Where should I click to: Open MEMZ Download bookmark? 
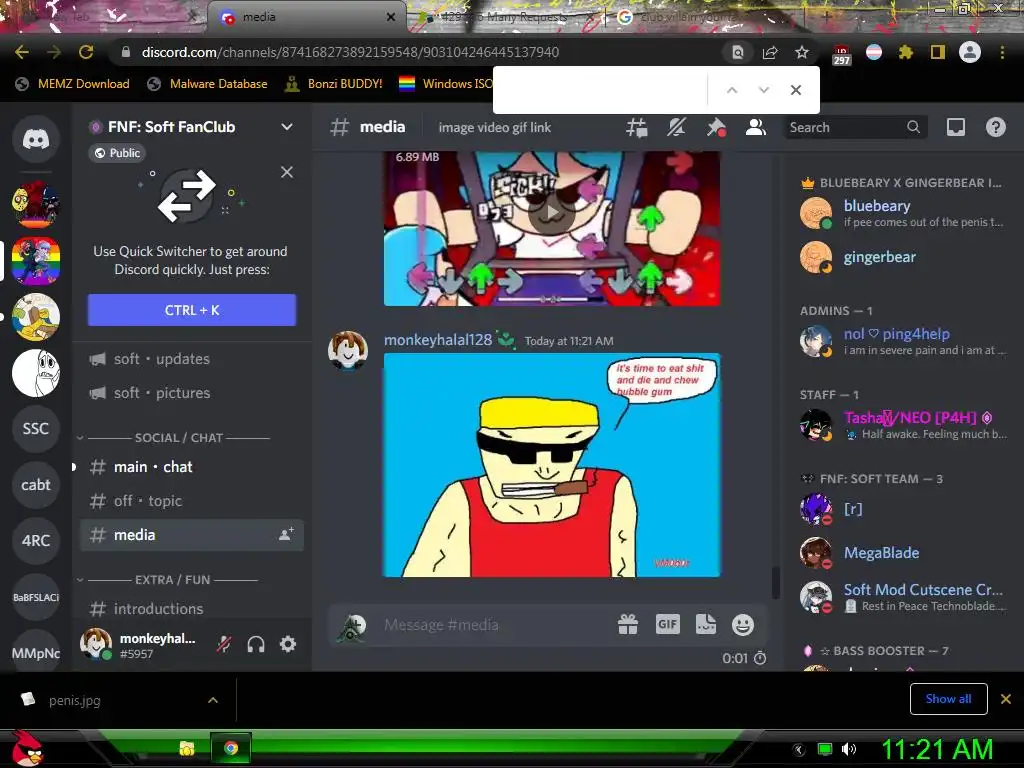point(72,84)
